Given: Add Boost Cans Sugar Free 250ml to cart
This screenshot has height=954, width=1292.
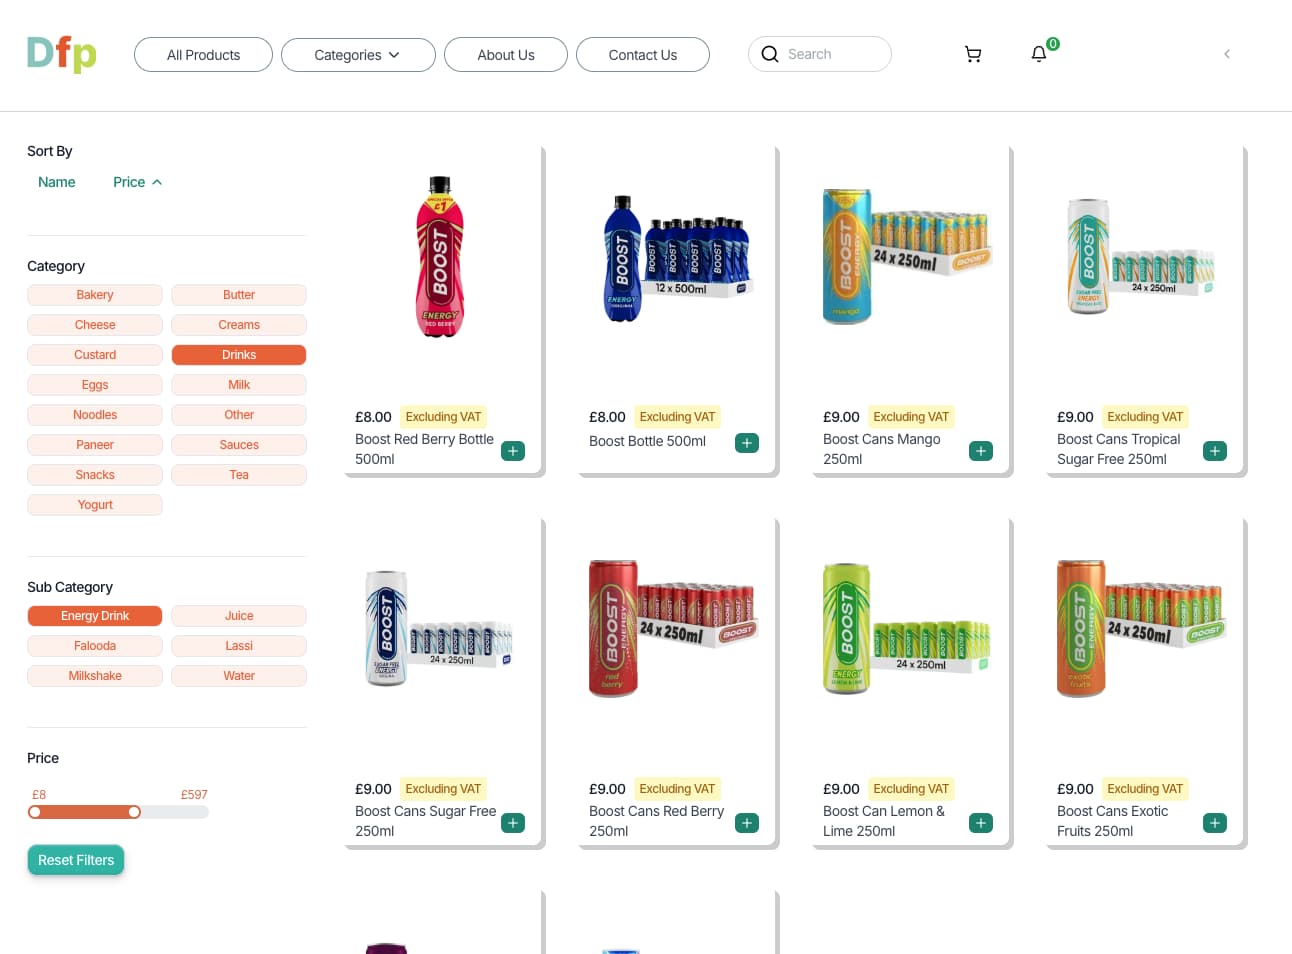Looking at the screenshot, I should (x=513, y=823).
